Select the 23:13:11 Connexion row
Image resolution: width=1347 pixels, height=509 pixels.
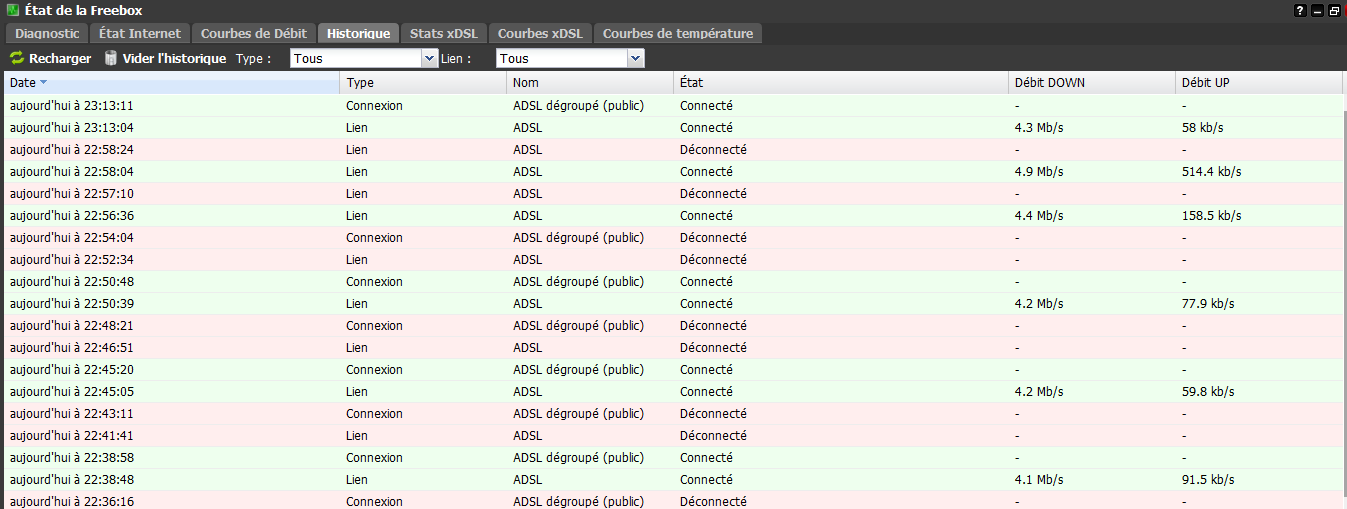(400, 105)
